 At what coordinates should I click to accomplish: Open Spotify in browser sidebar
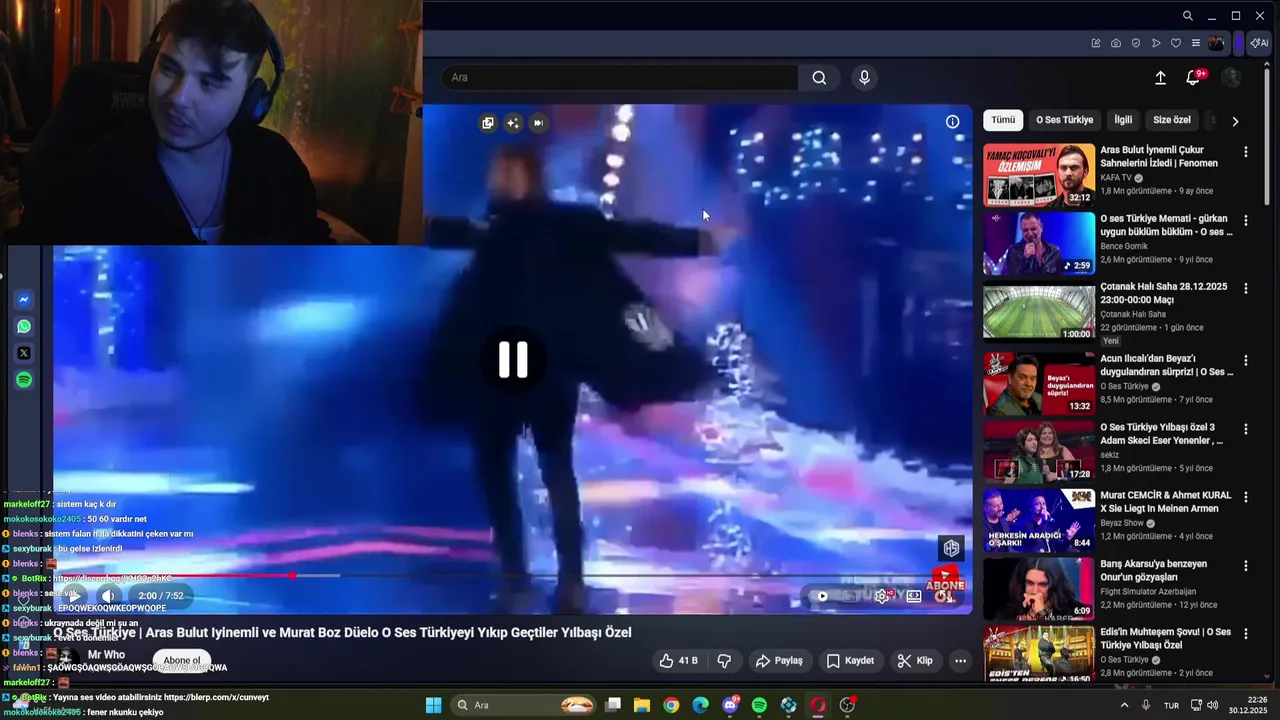[24, 380]
